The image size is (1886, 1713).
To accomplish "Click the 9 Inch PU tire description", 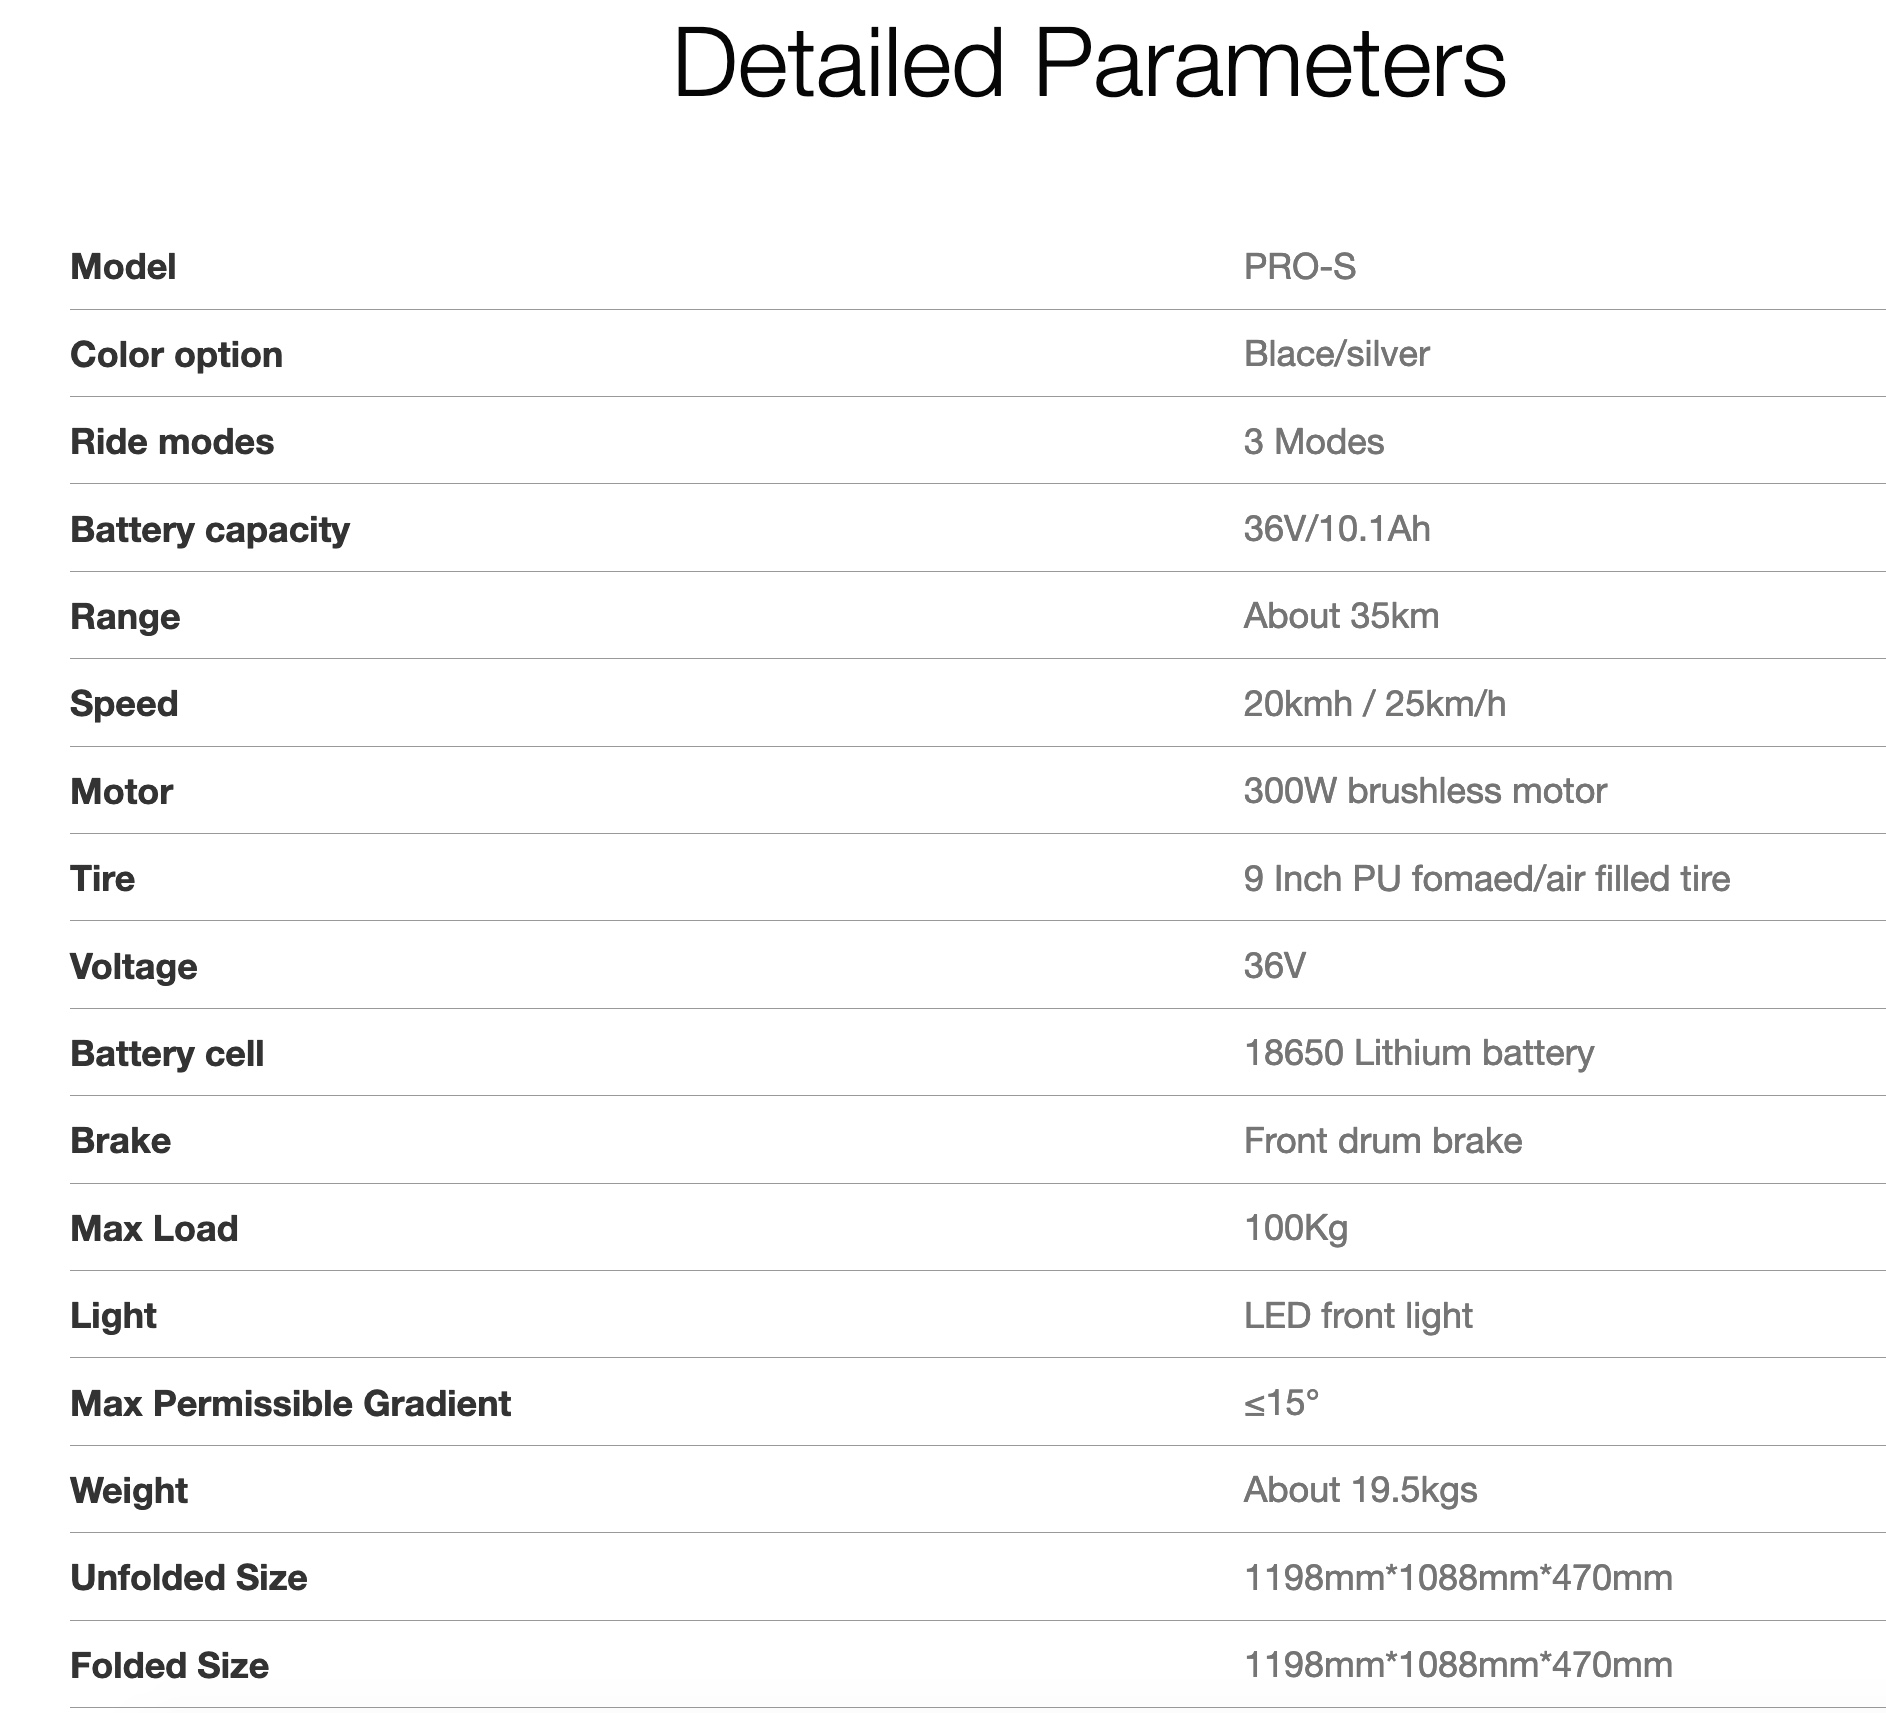I will click(1486, 879).
